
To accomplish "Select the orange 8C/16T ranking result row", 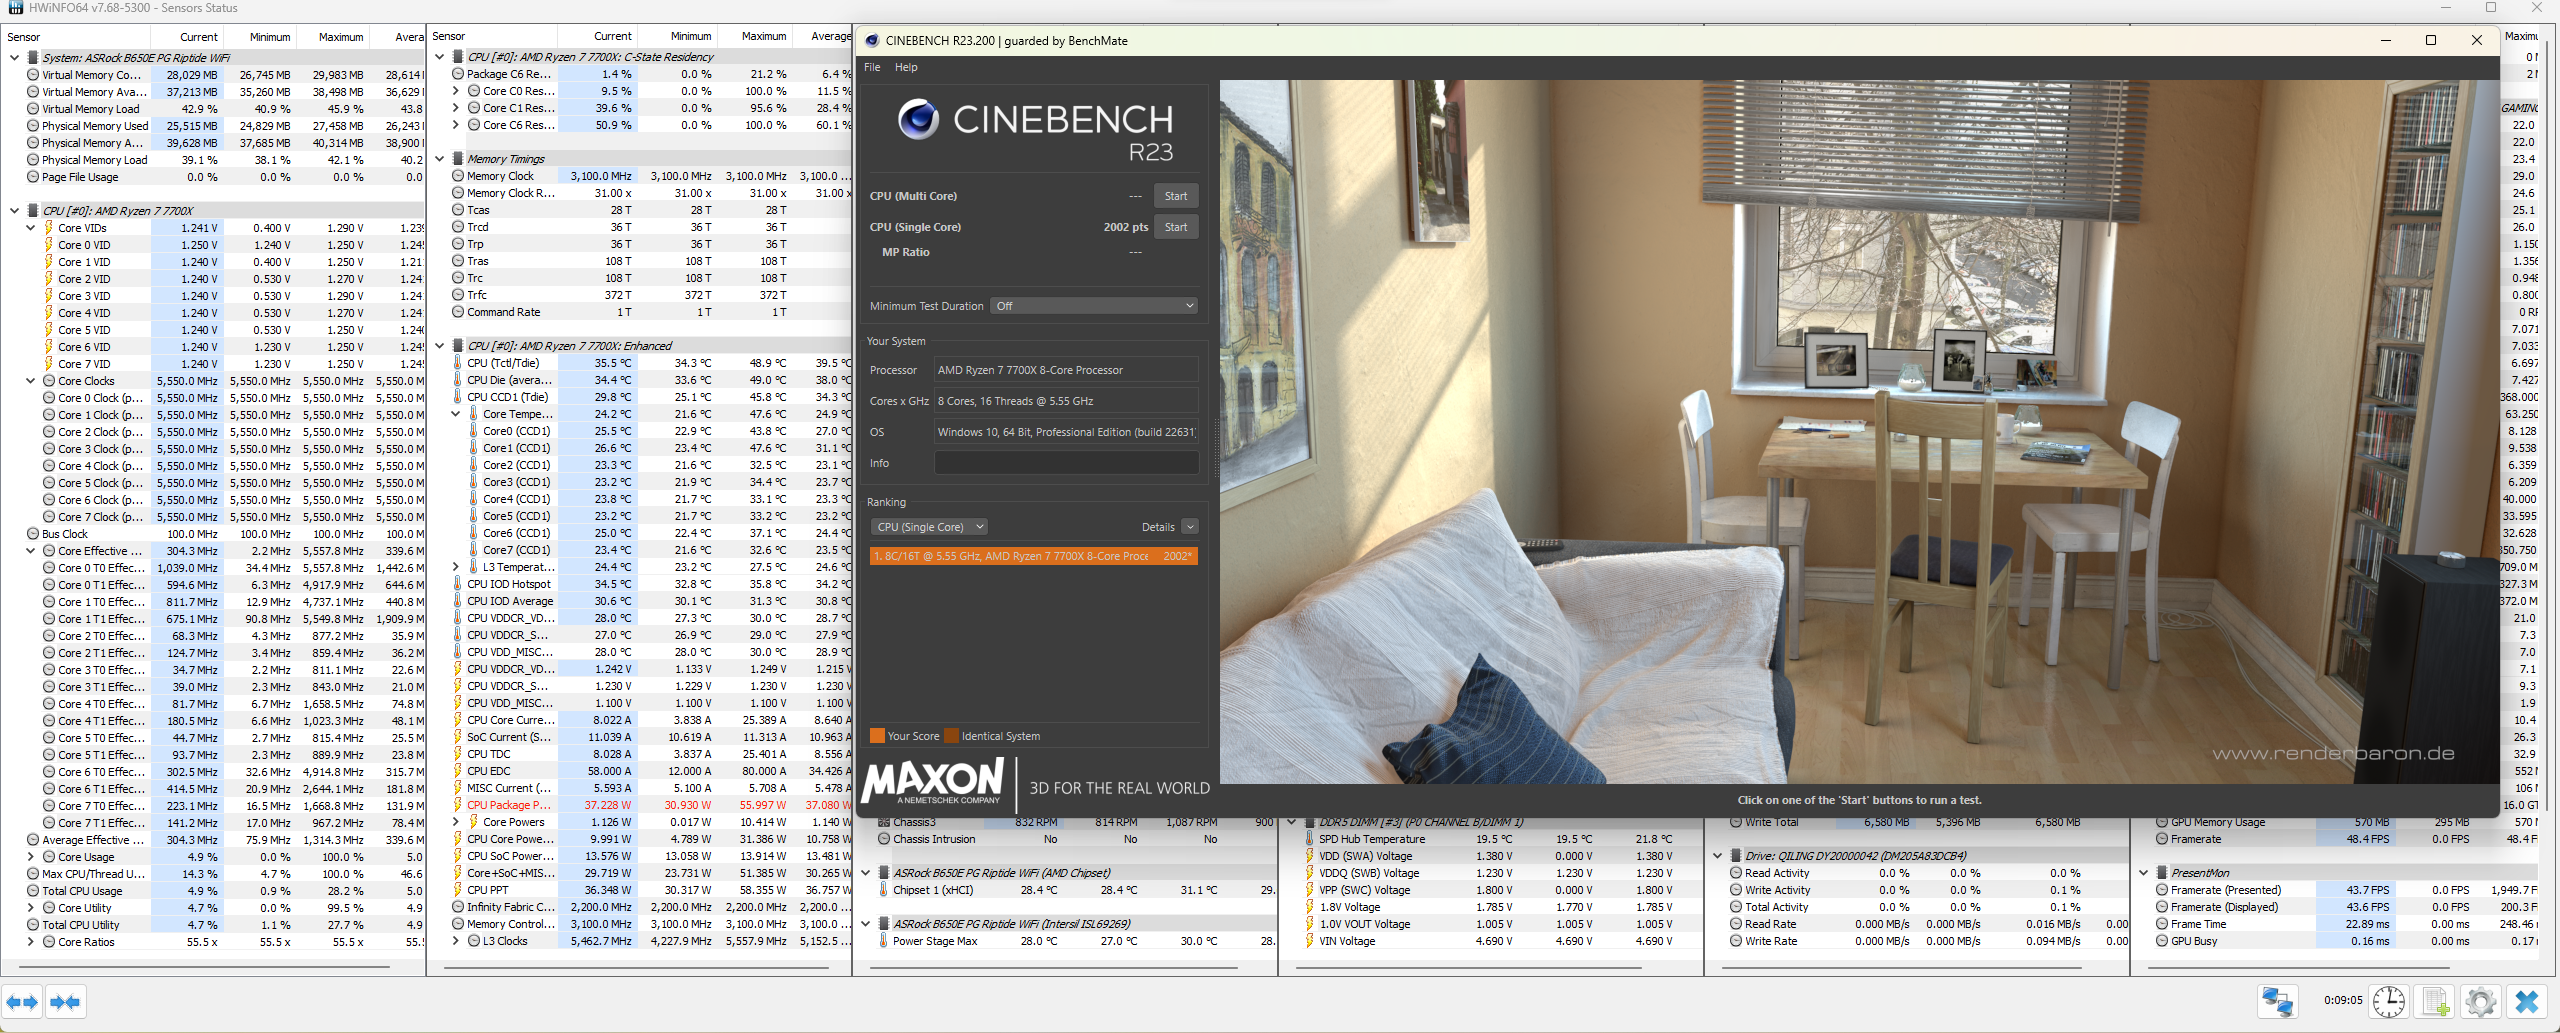I will 1033,556.
